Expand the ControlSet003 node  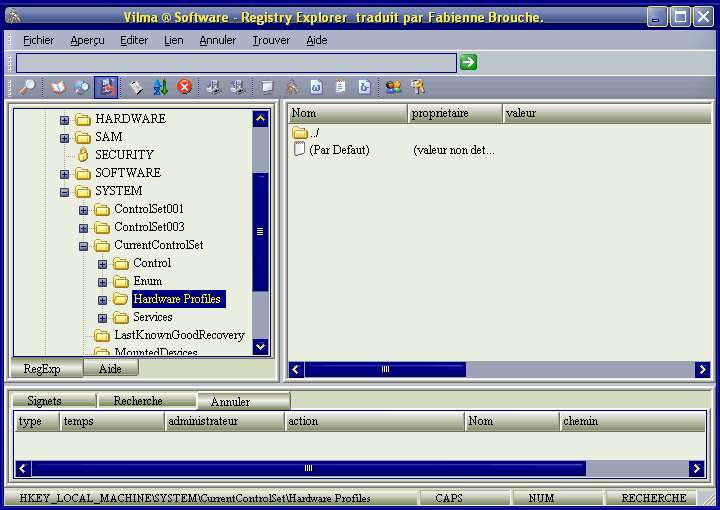[83, 228]
